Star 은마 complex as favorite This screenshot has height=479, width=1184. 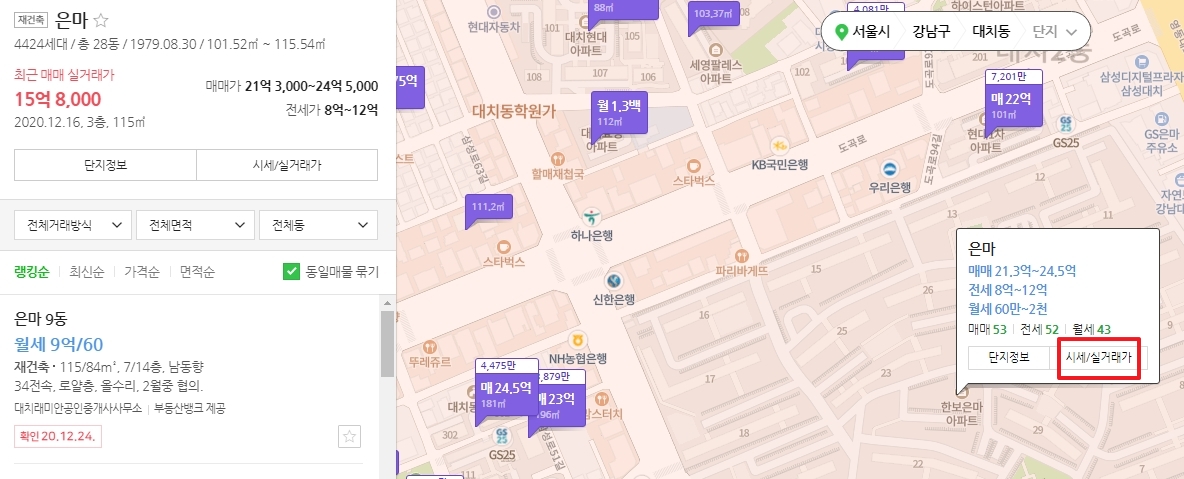(x=101, y=20)
